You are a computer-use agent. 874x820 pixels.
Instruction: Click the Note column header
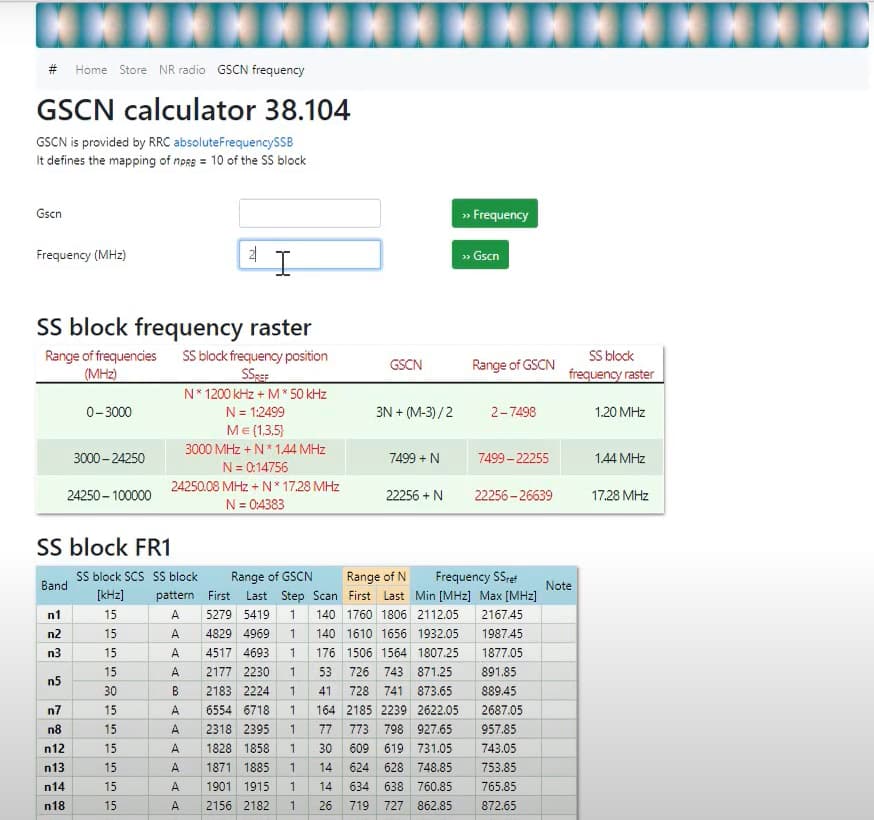559,586
